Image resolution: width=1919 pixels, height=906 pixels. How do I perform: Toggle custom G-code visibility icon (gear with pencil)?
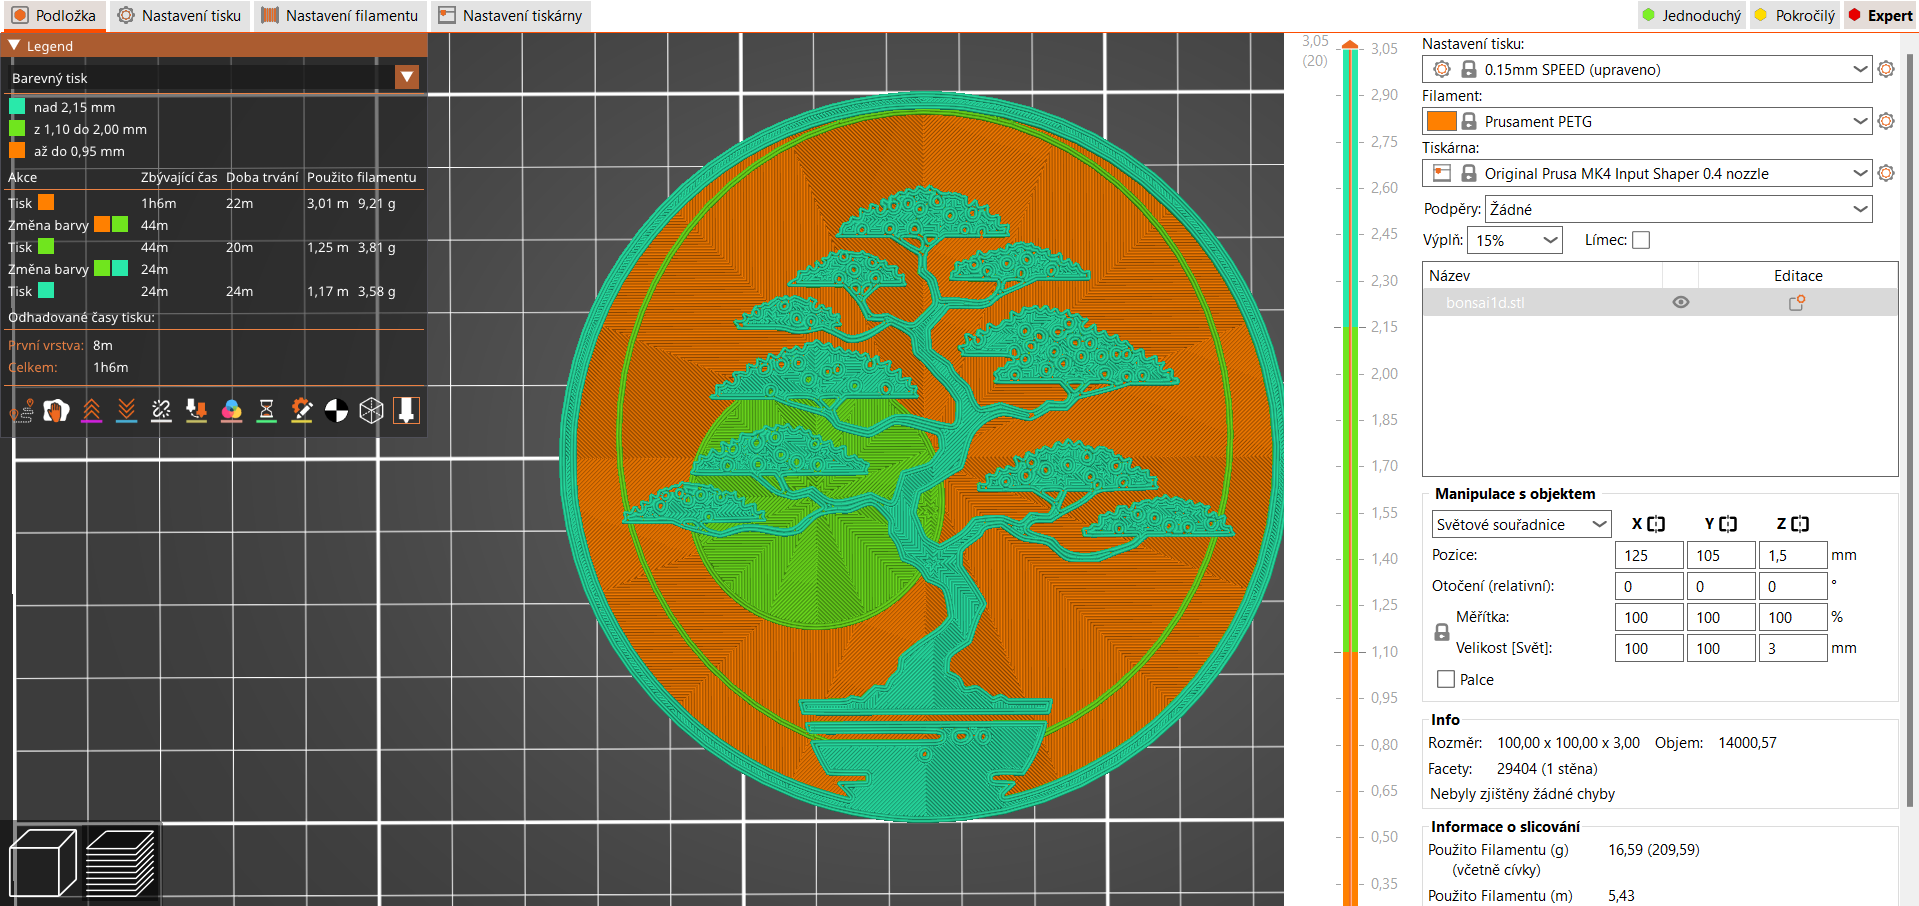pos(301,411)
